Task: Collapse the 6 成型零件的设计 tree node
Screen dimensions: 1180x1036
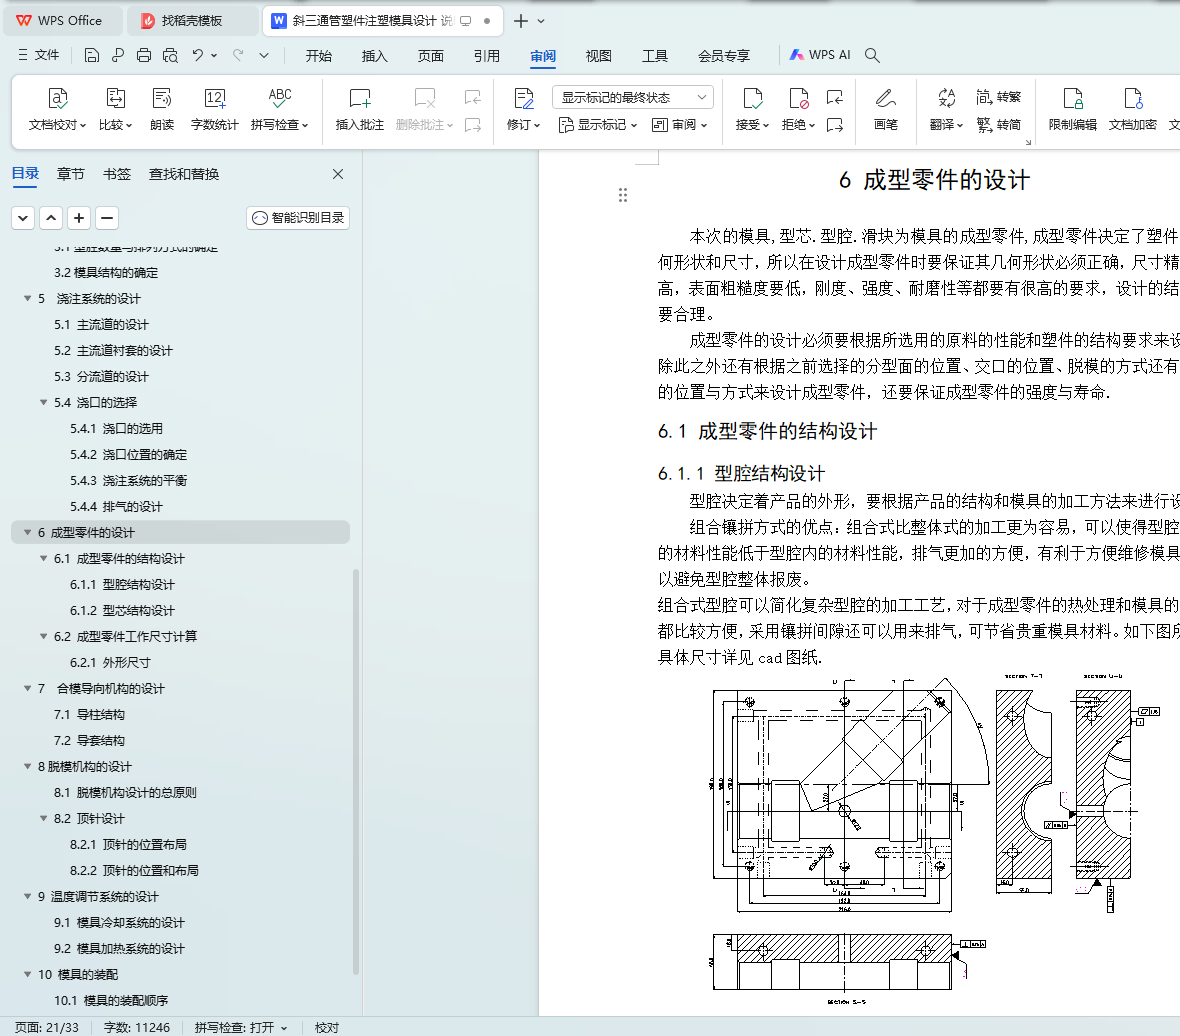Action: pyautogui.click(x=28, y=532)
